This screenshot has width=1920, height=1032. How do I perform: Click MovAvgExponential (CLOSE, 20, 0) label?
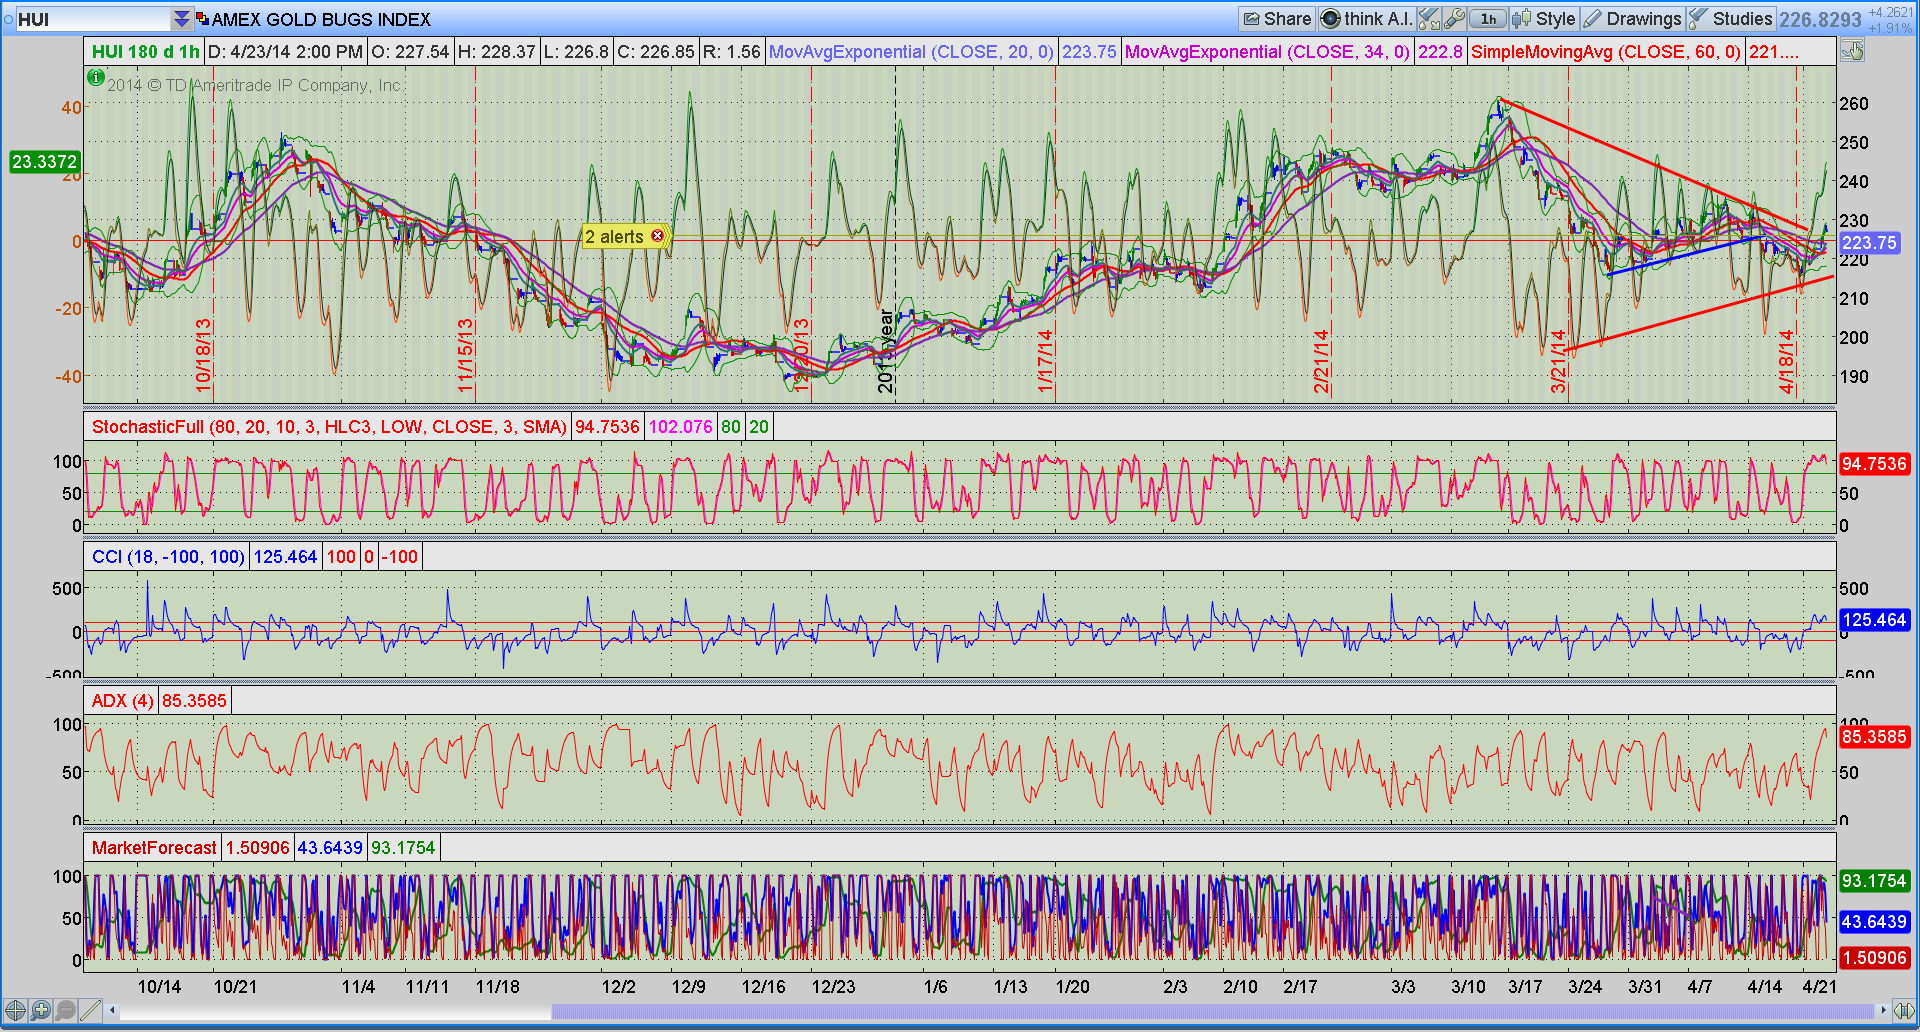[x=911, y=52]
